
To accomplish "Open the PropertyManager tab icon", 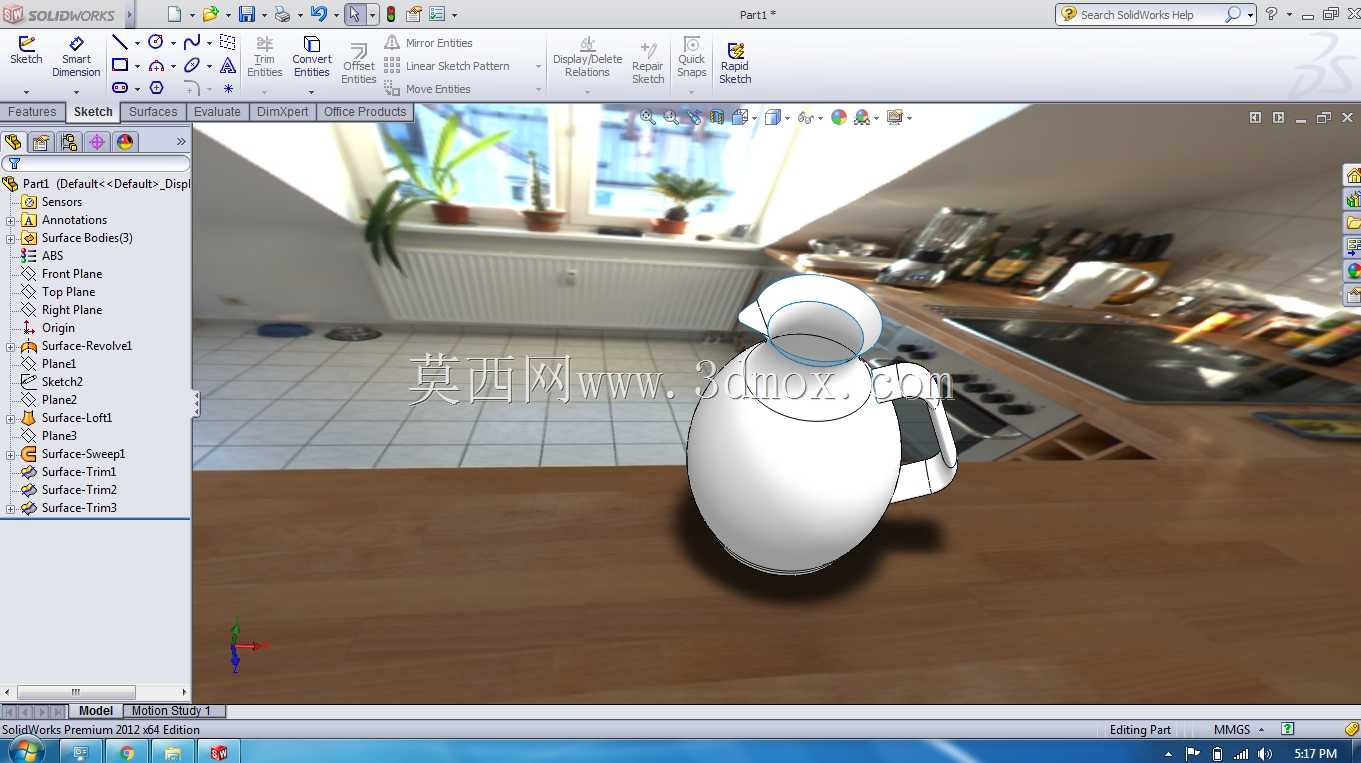I will (x=41, y=142).
